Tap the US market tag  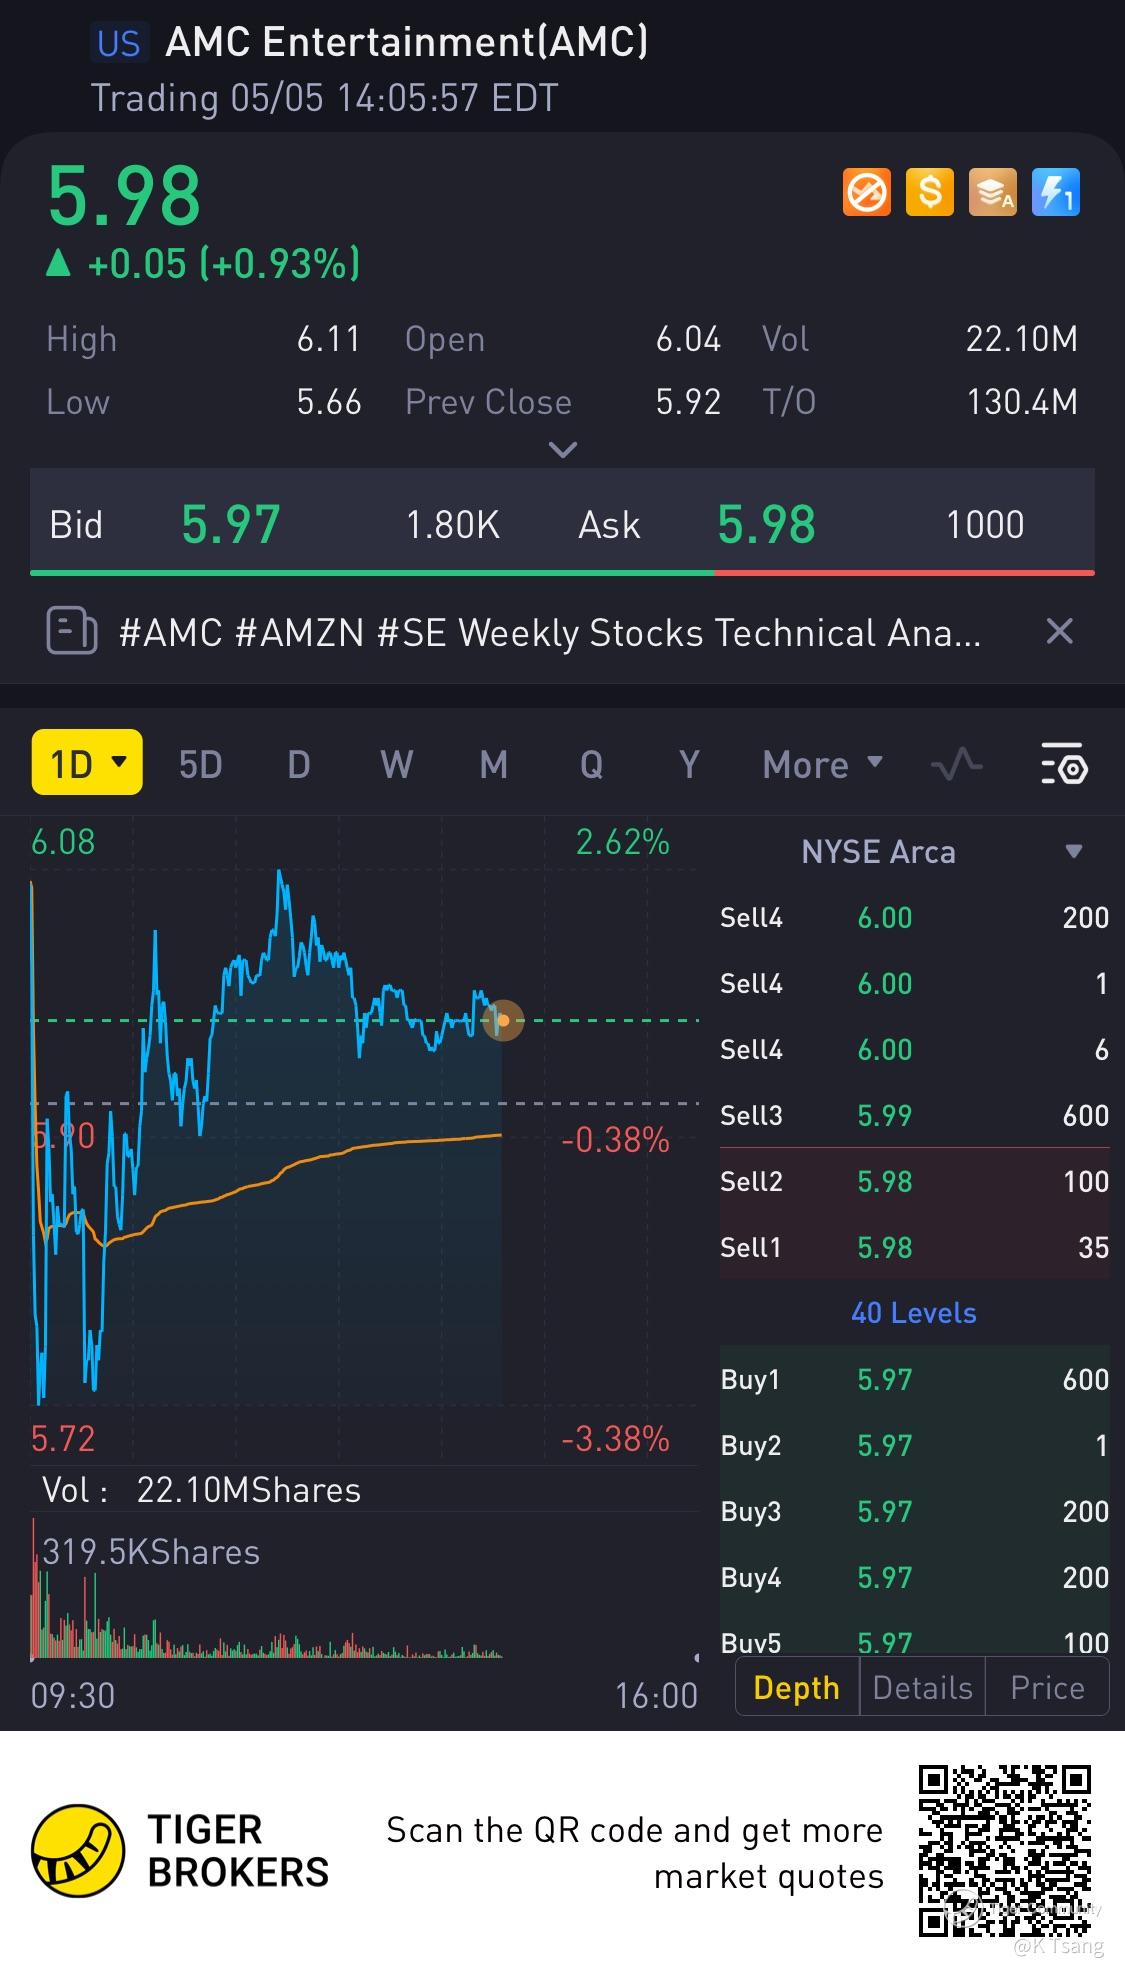(x=118, y=44)
